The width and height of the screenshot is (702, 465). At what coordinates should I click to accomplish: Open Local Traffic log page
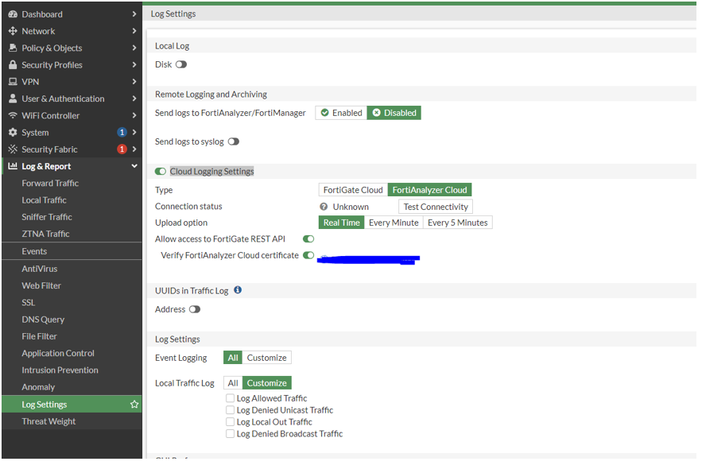tap(44, 200)
